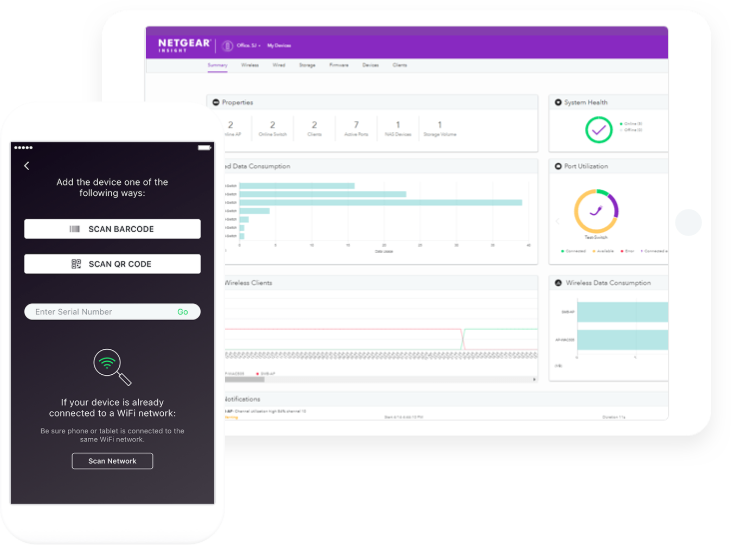Tap the SCAN BARCODE button
Viewport: 731px width, 545px height.
click(x=112, y=229)
